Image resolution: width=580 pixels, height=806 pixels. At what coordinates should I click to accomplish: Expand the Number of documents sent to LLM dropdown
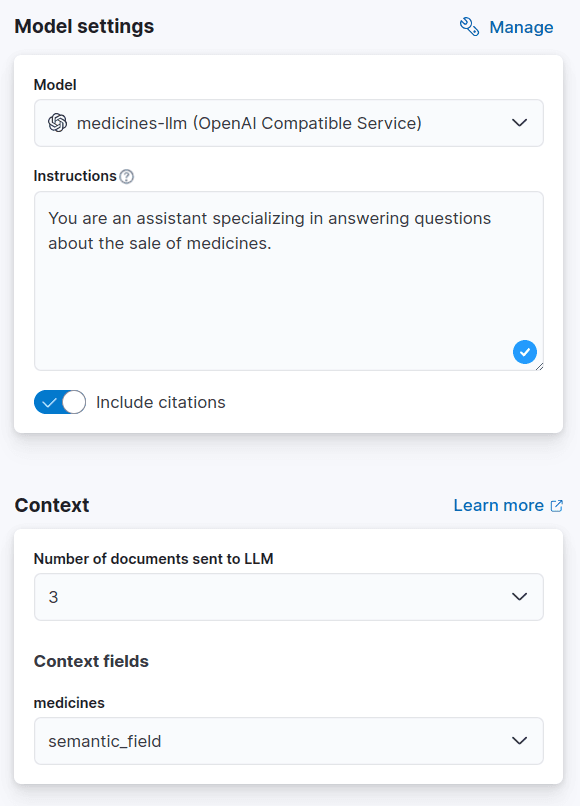289,596
